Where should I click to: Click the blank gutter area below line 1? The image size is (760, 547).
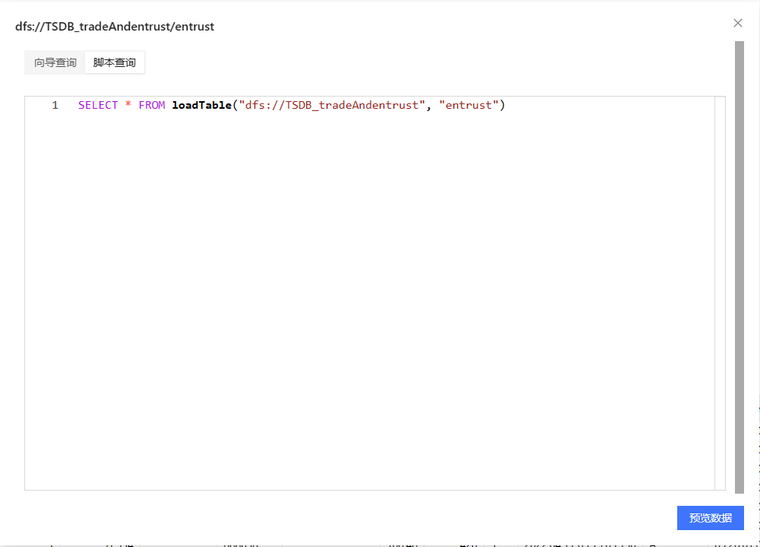coord(50,300)
